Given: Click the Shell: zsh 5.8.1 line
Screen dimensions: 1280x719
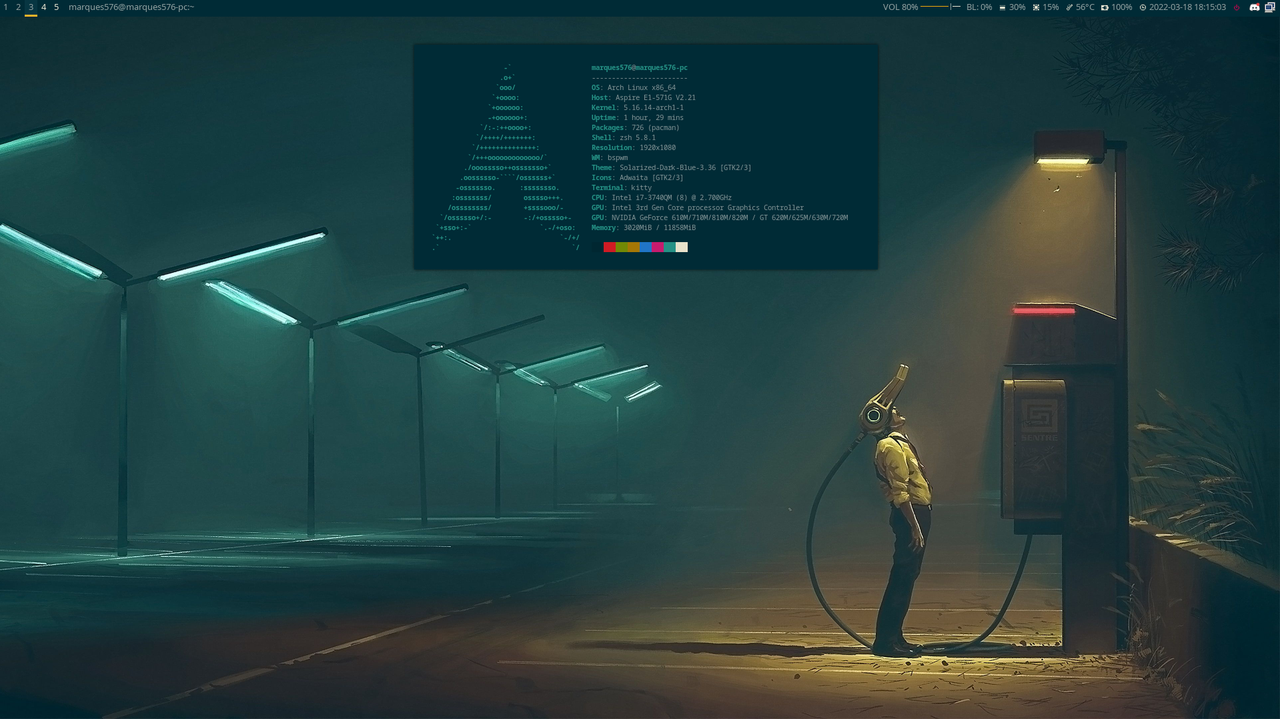Looking at the screenshot, I should coord(623,138).
